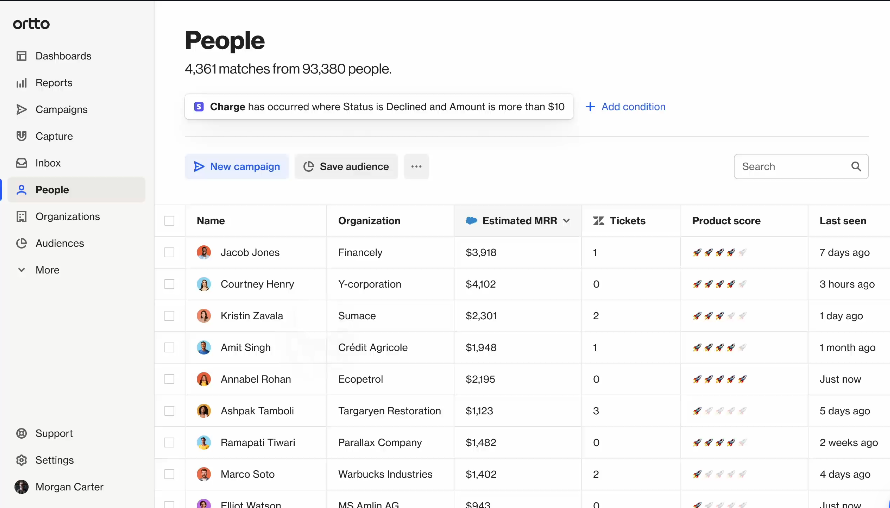Open Morgan Carter profile avatar

(x=22, y=487)
